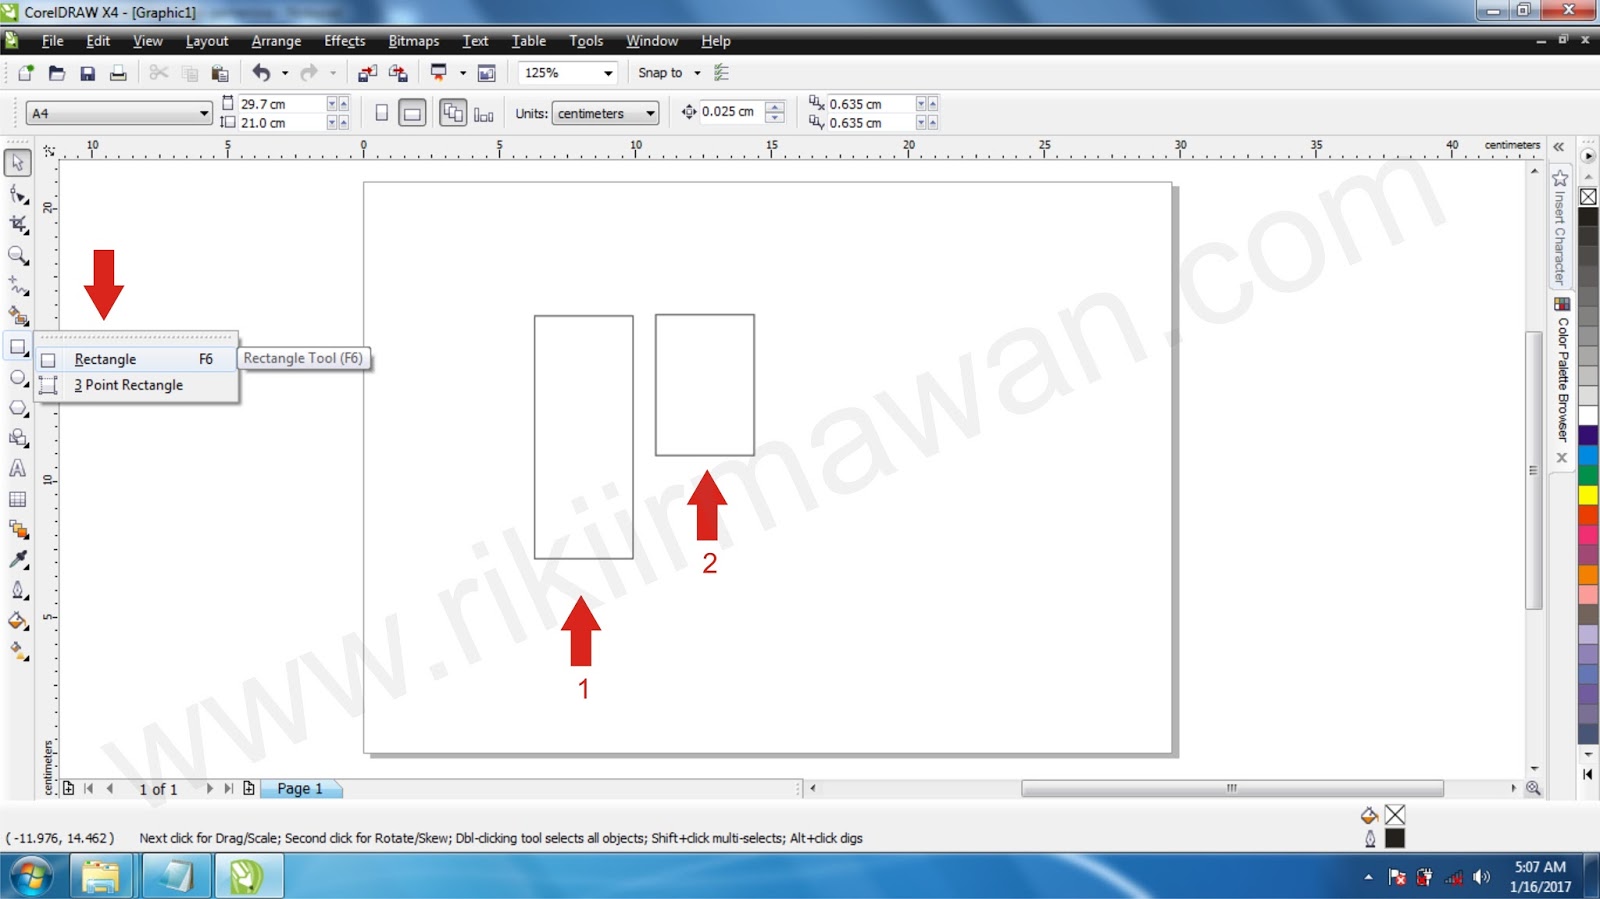Select the Polygon tool
This screenshot has height=899, width=1600.
18,408
